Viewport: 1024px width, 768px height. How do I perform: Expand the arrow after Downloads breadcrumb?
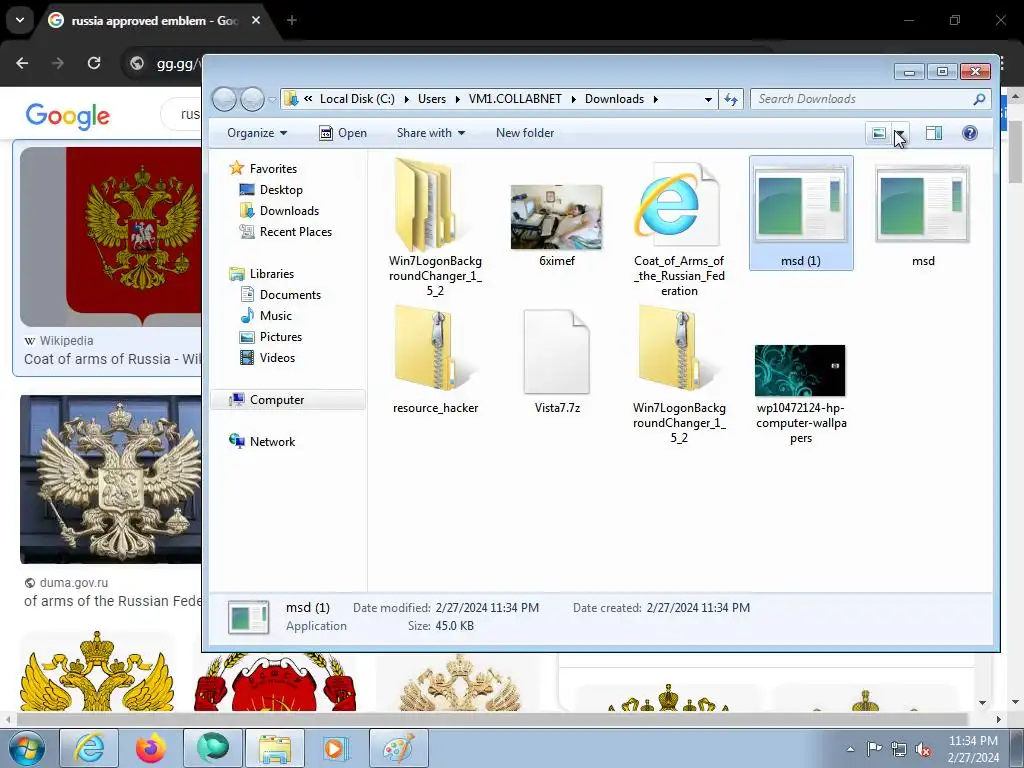point(655,99)
